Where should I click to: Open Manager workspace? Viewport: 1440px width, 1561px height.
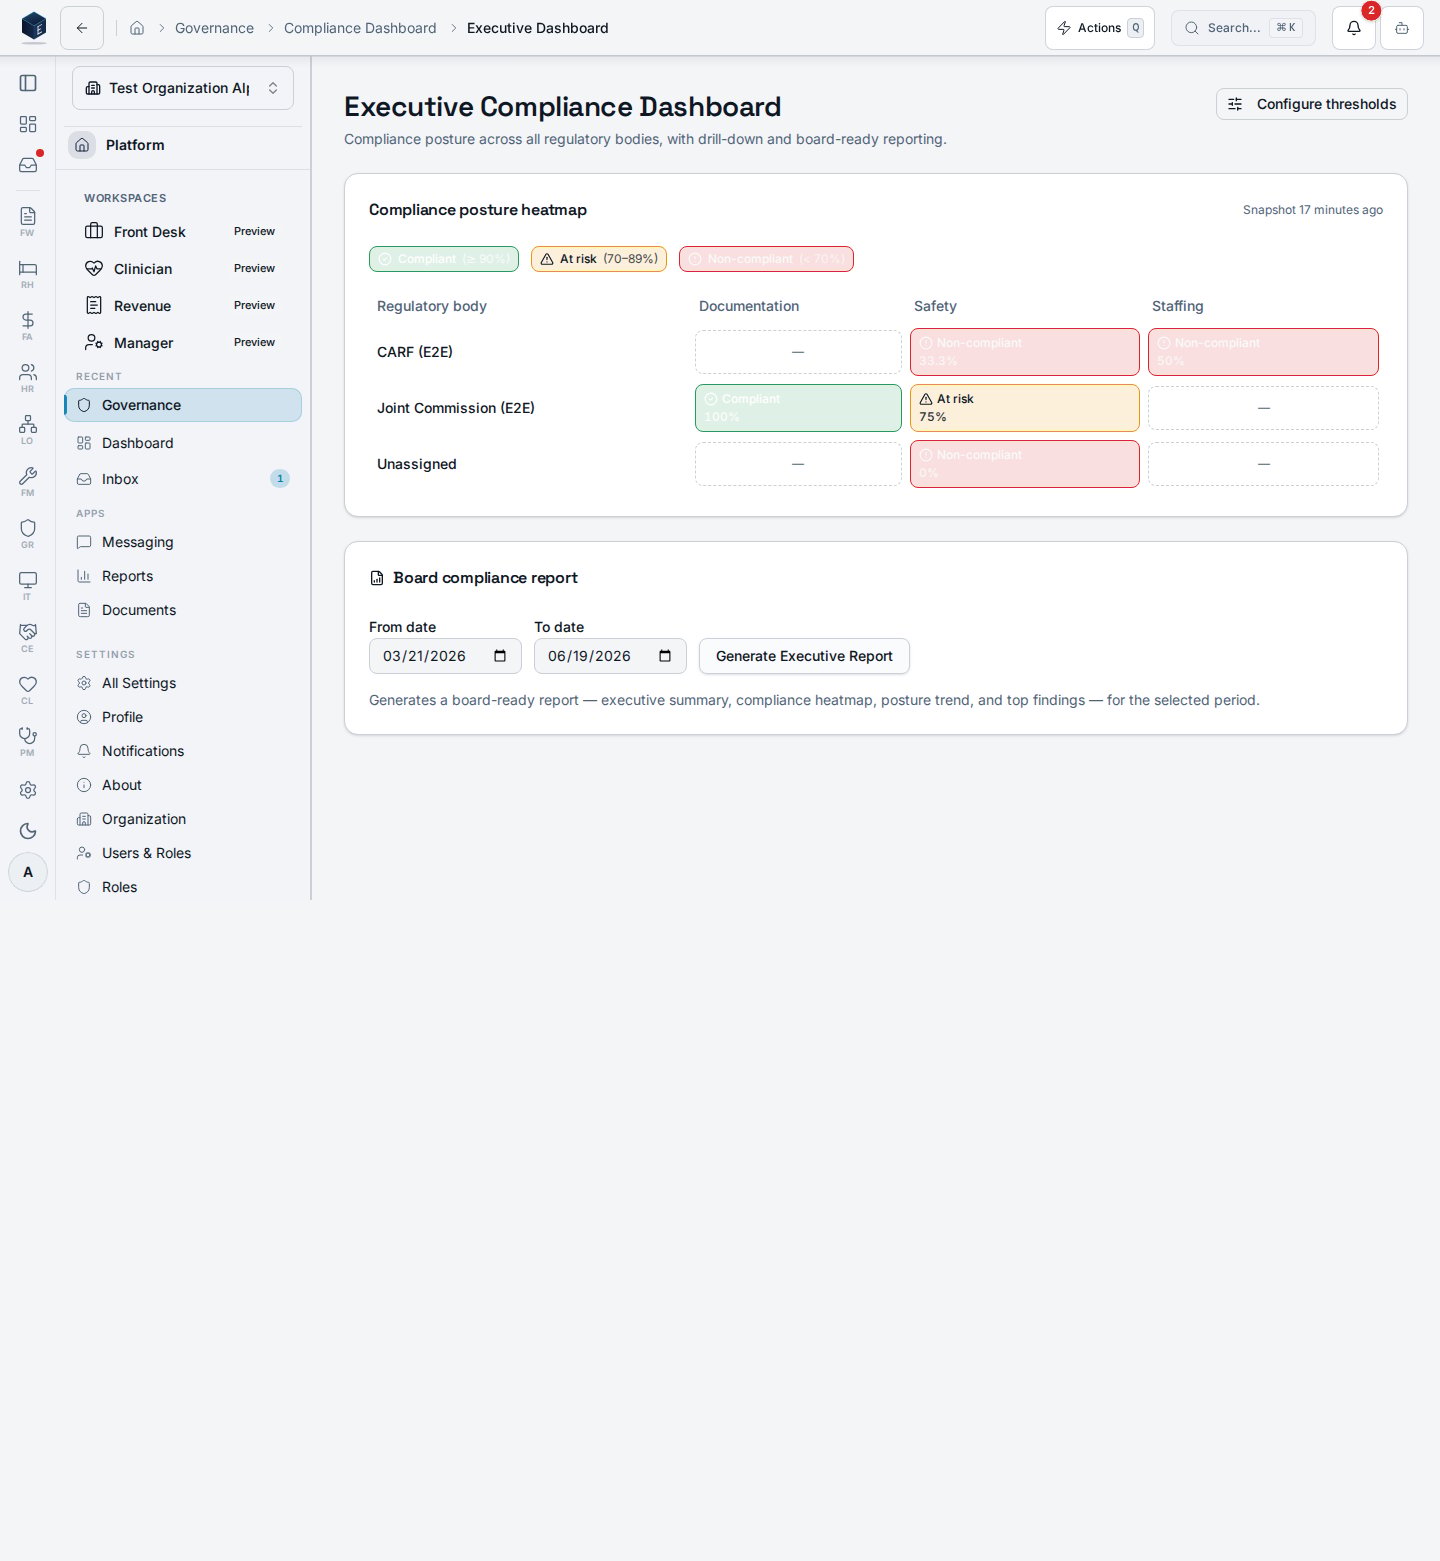click(x=183, y=343)
